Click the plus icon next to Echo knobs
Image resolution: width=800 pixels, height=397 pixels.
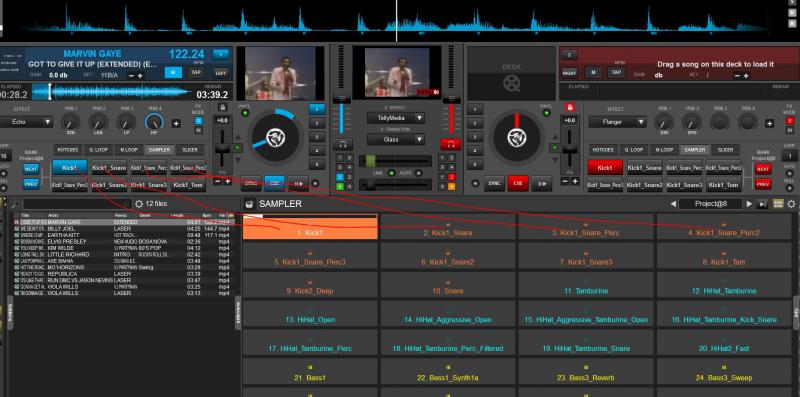[176, 123]
